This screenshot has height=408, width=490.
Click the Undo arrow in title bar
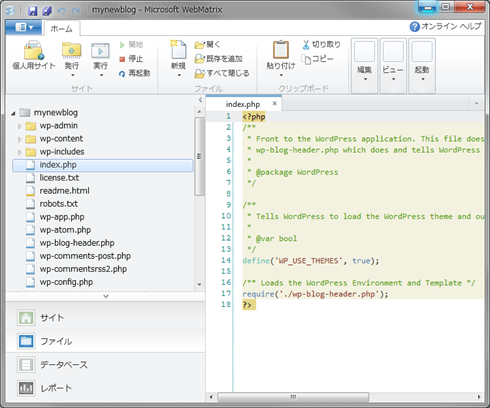[61, 11]
